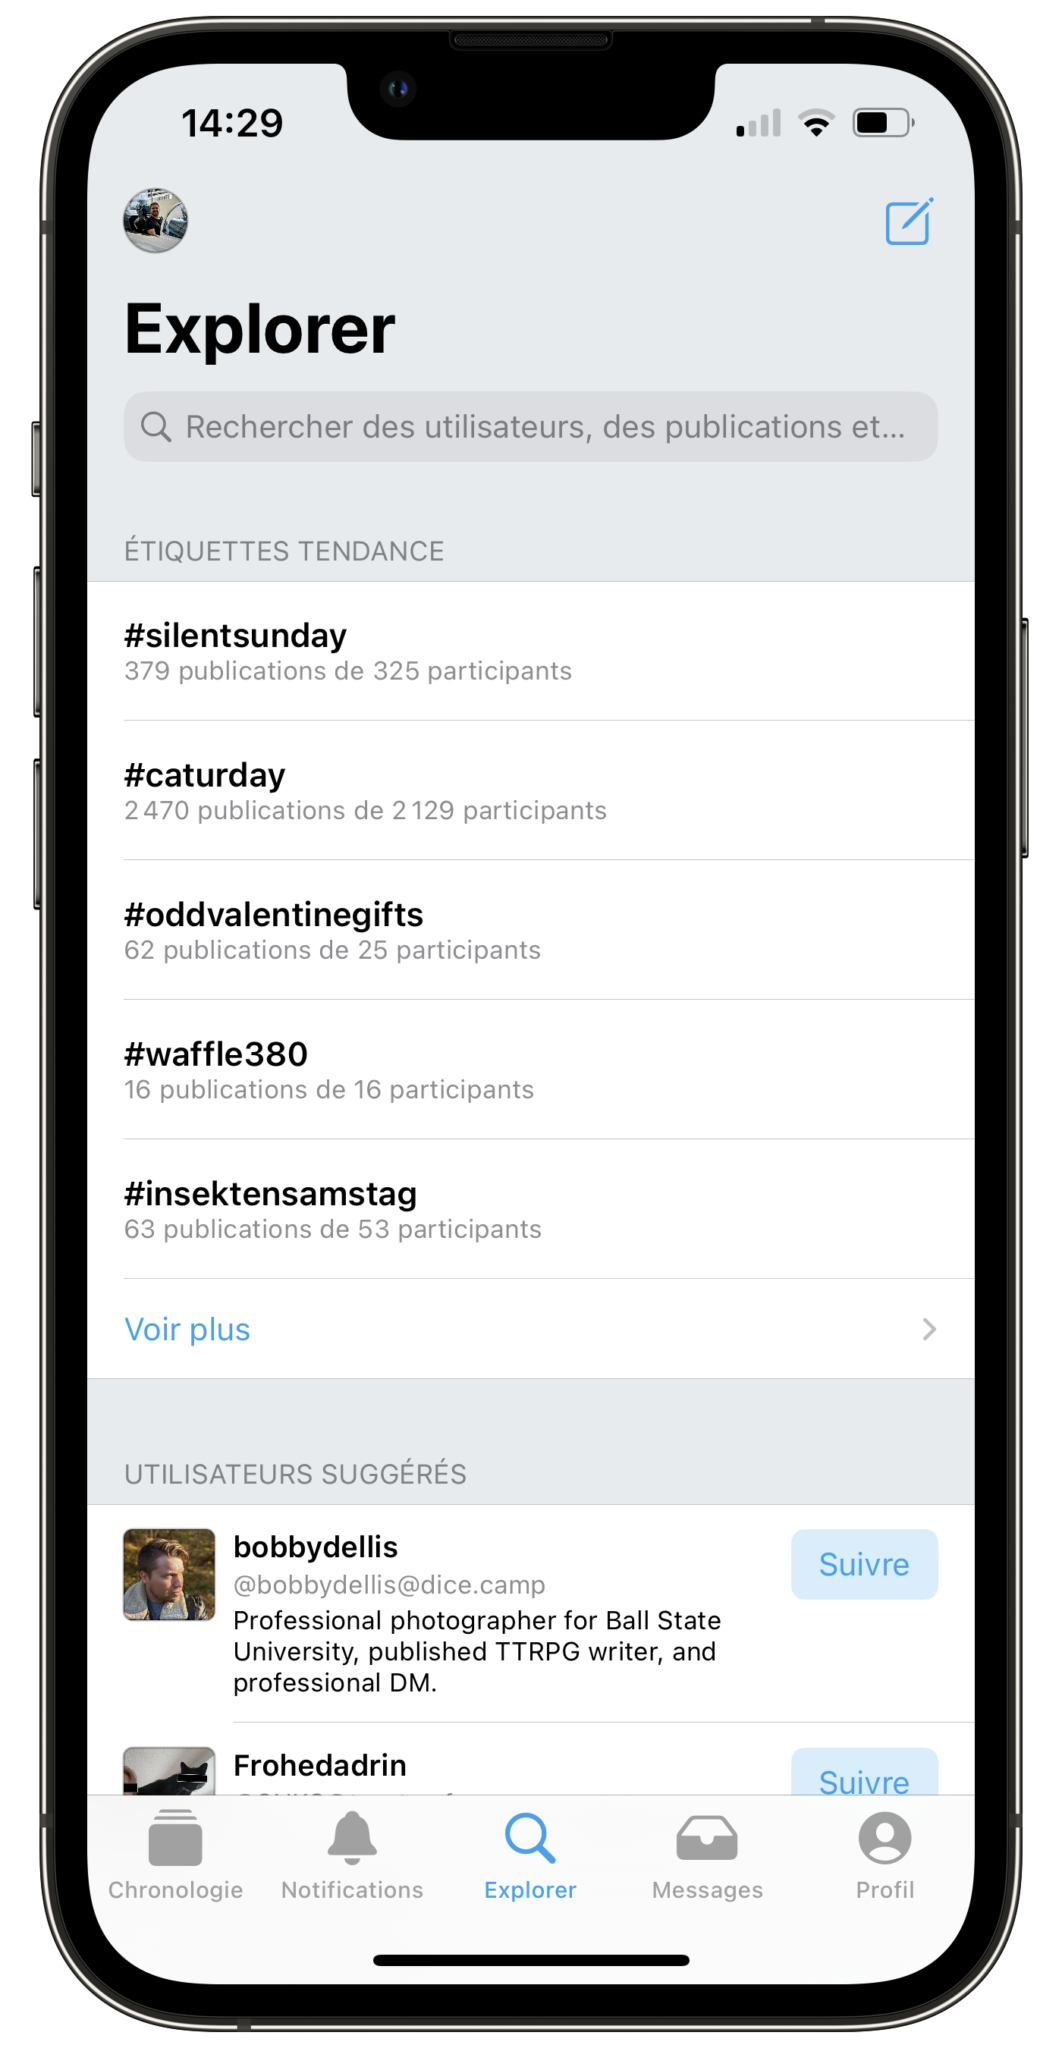Open Frohedadrin's avatar thumbnail
This screenshot has height=2048, width=1062.
(x=169, y=1771)
